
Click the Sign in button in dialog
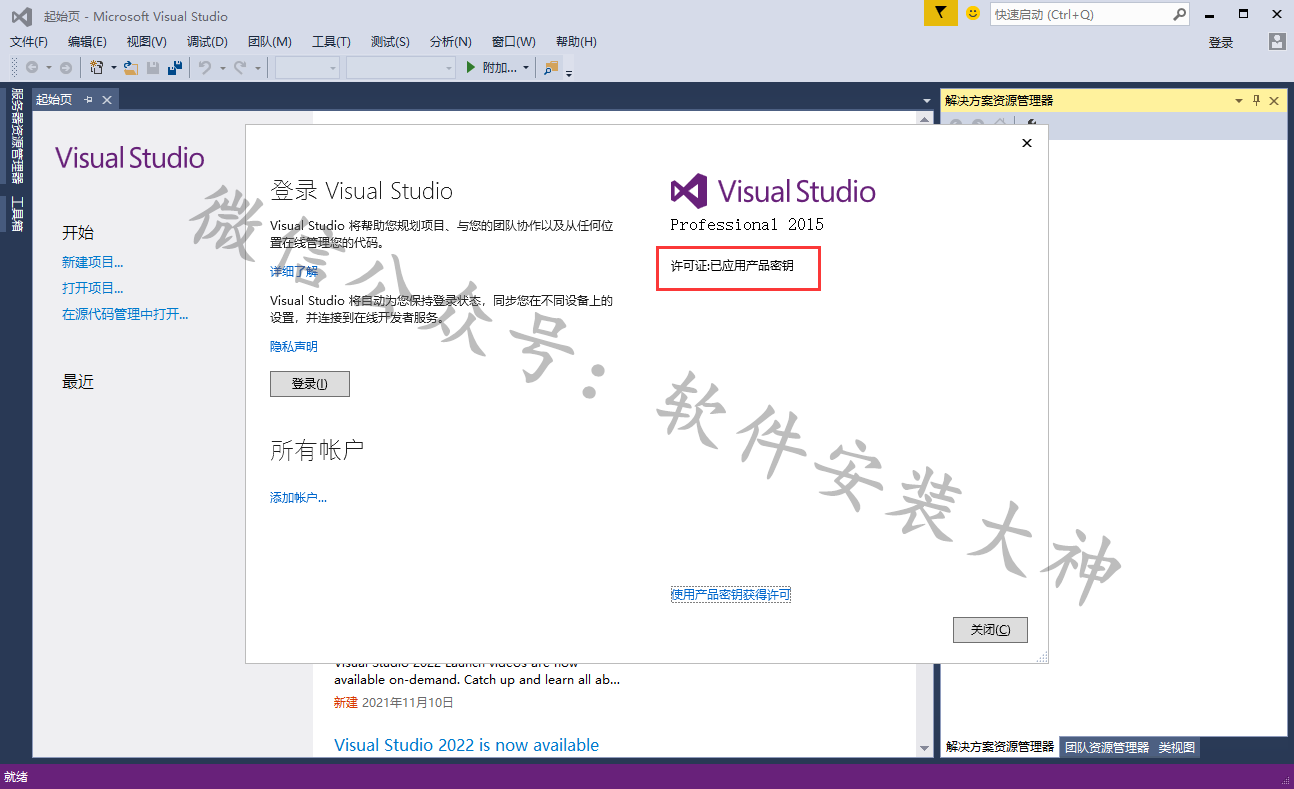click(x=310, y=384)
